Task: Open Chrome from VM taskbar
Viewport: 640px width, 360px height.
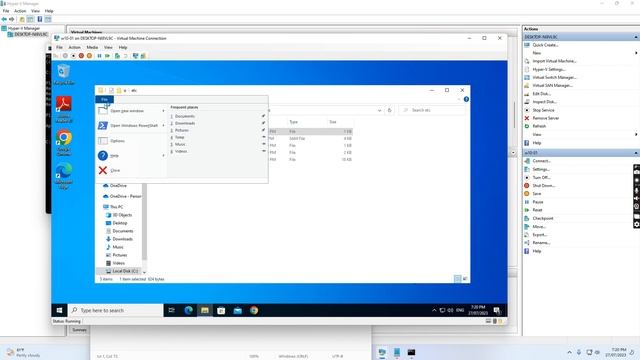Action: [x=254, y=310]
